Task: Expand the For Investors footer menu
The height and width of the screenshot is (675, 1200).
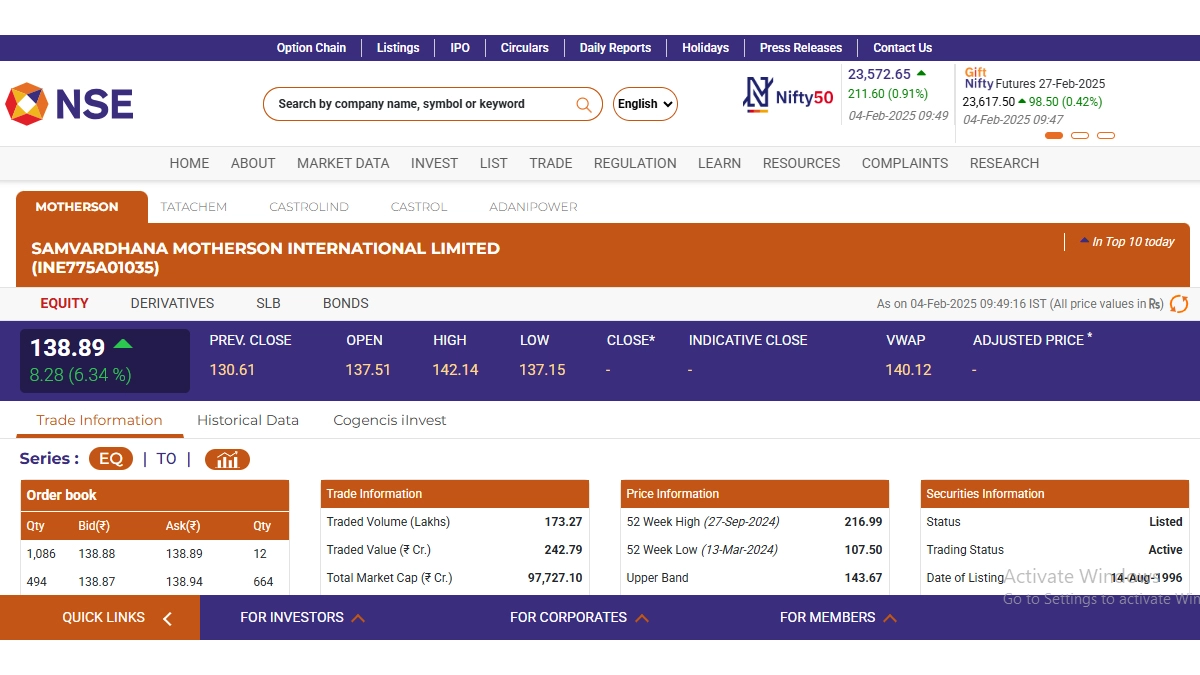Action: pos(302,618)
